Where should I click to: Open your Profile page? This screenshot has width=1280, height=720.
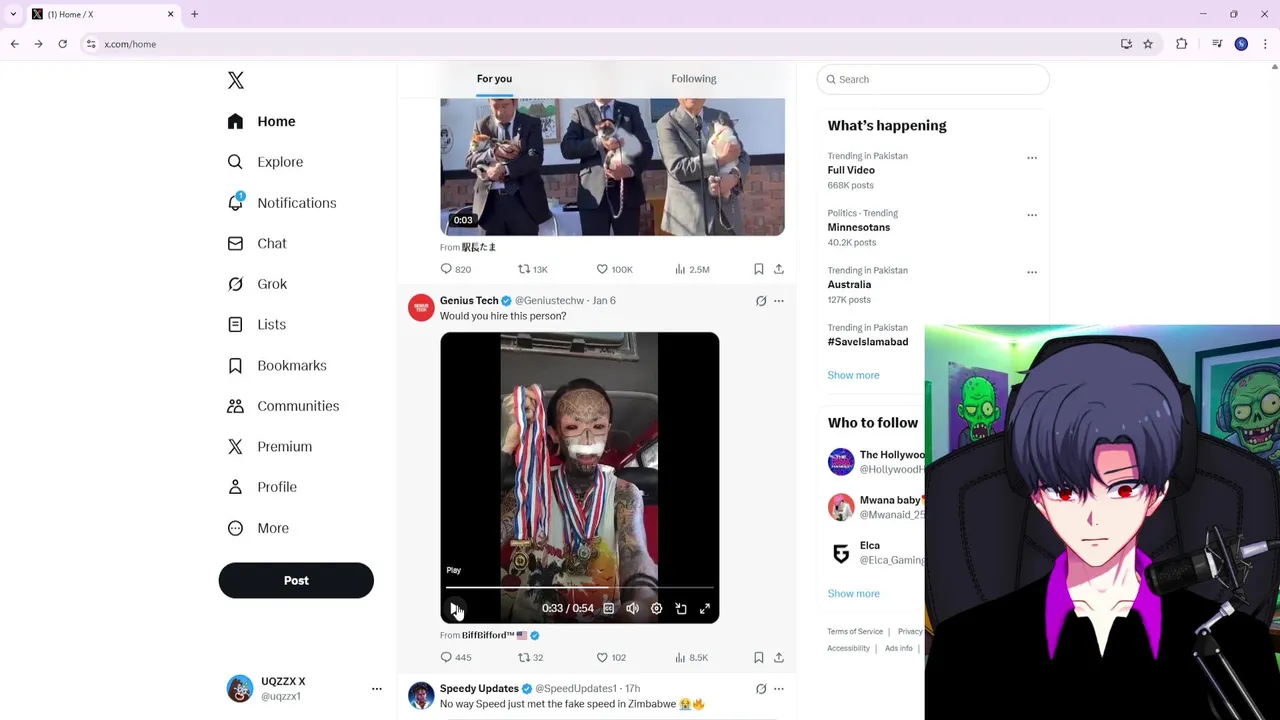coord(262,487)
